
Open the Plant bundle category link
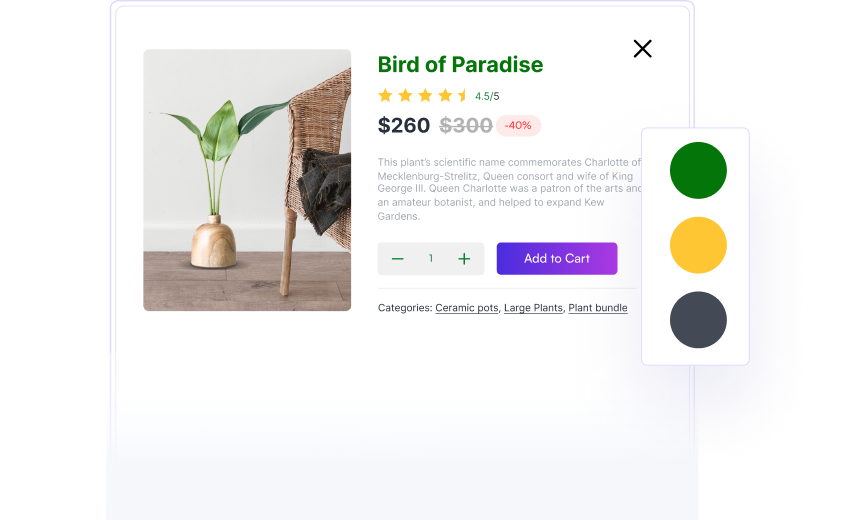click(598, 308)
